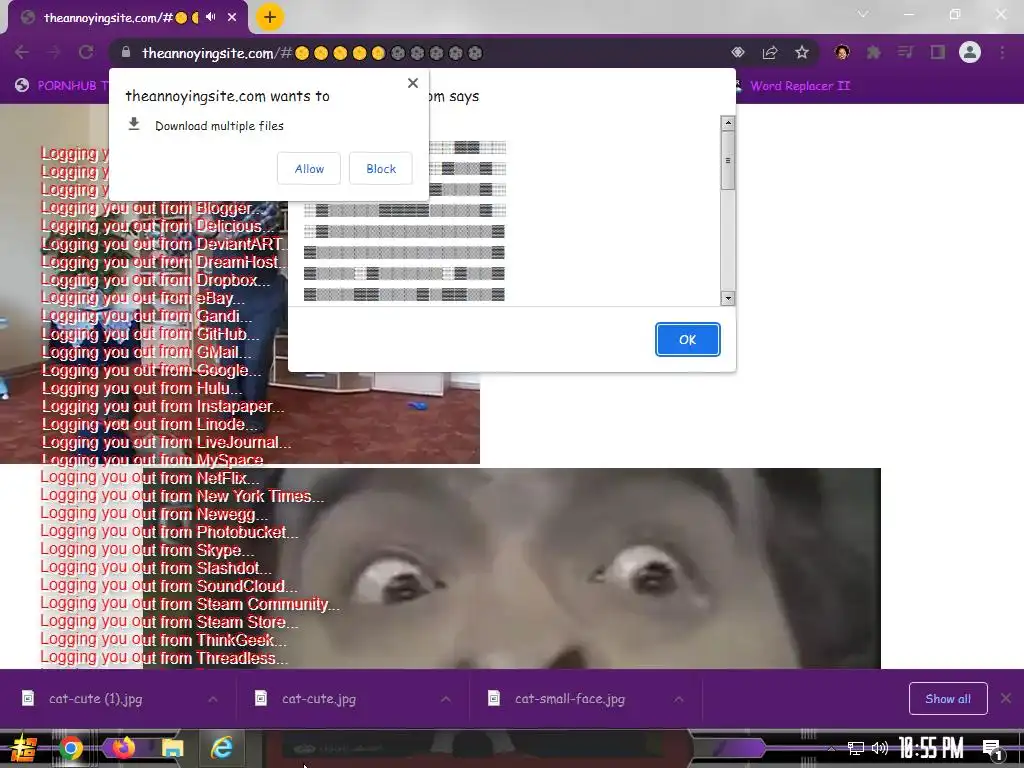Open media control playlist icon
The image size is (1024, 768).
tap(905, 53)
